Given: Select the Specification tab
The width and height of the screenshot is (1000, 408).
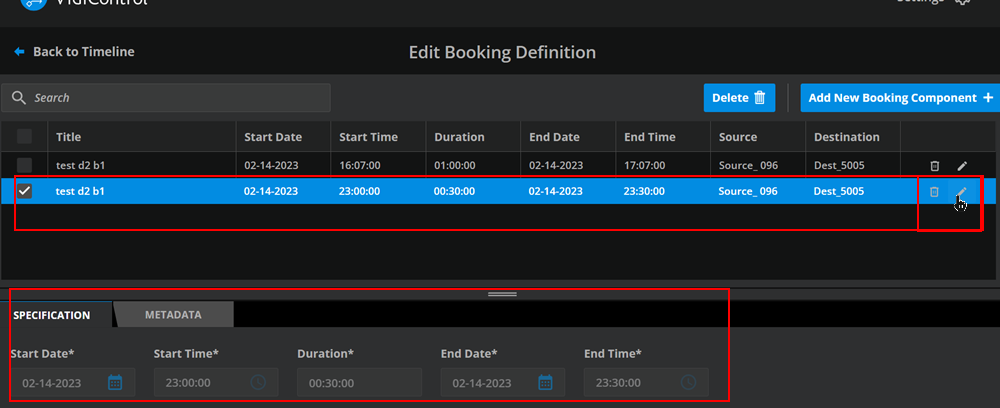Looking at the screenshot, I should (52, 315).
